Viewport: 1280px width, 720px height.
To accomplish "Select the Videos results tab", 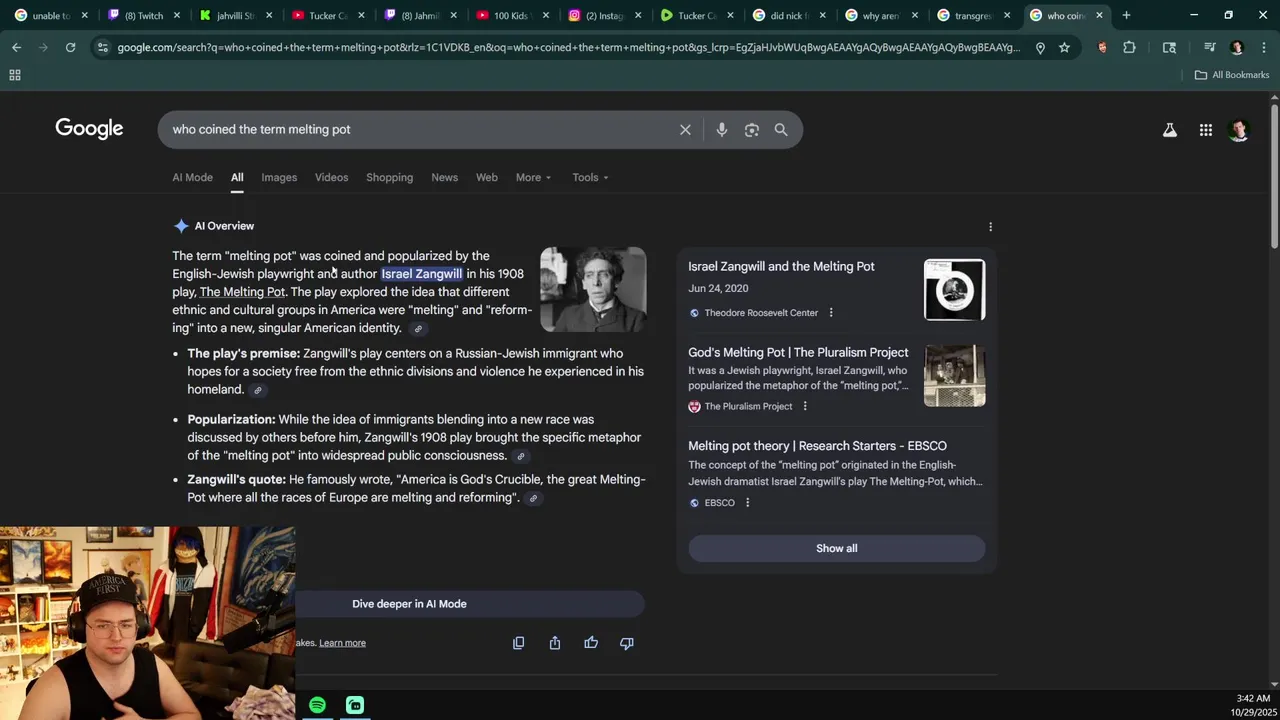I will tap(331, 177).
